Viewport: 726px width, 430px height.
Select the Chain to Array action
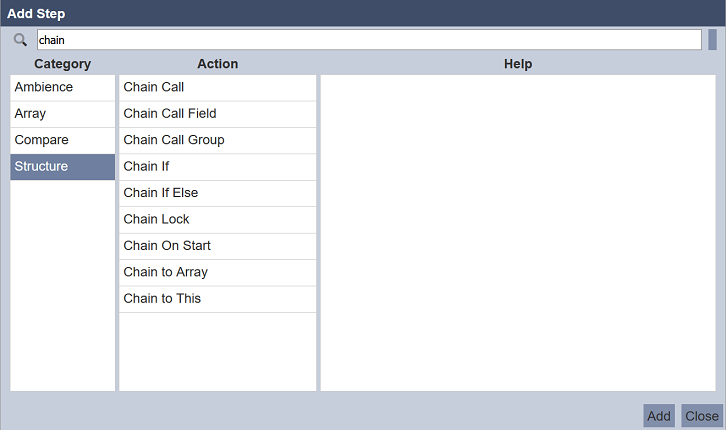tap(217, 272)
